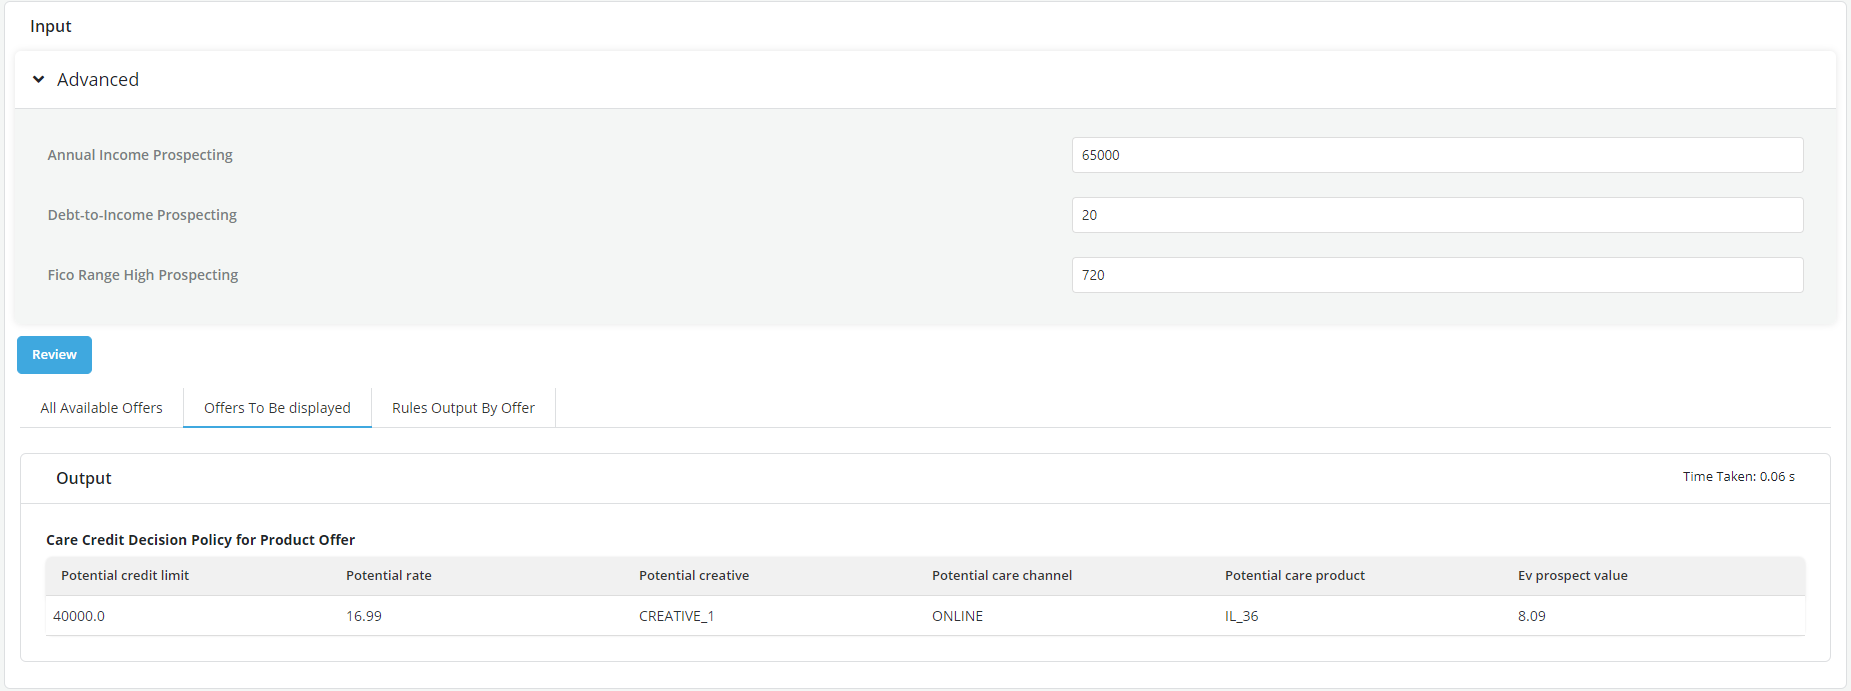The height and width of the screenshot is (691, 1851).
Task: Click the 40000.0 credit limit cell
Action: pos(79,616)
